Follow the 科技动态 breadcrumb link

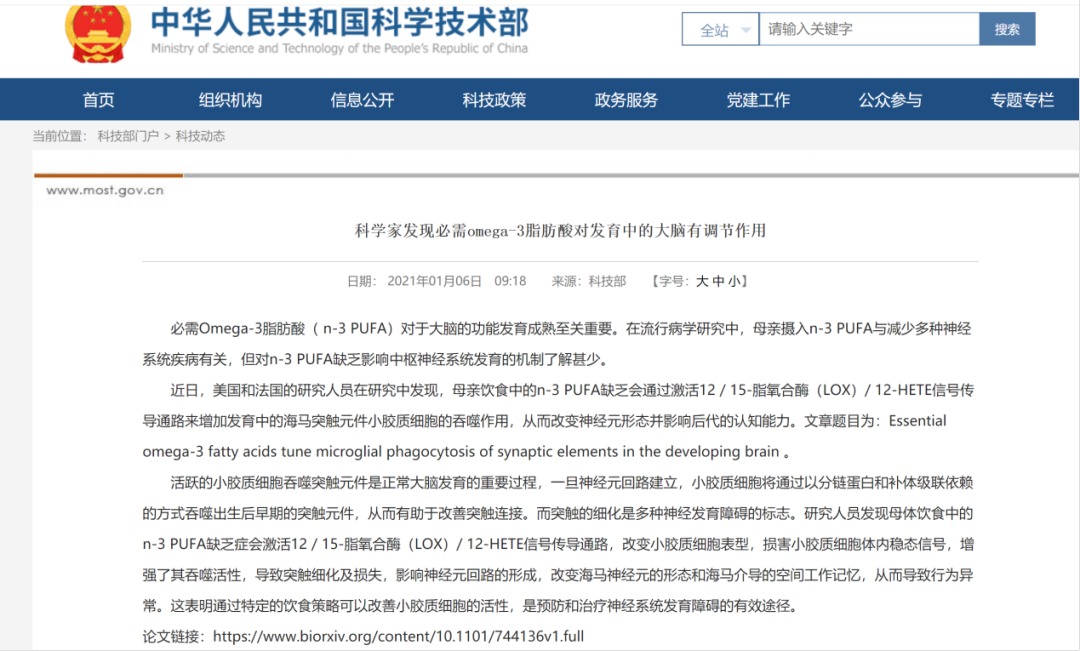(200, 136)
